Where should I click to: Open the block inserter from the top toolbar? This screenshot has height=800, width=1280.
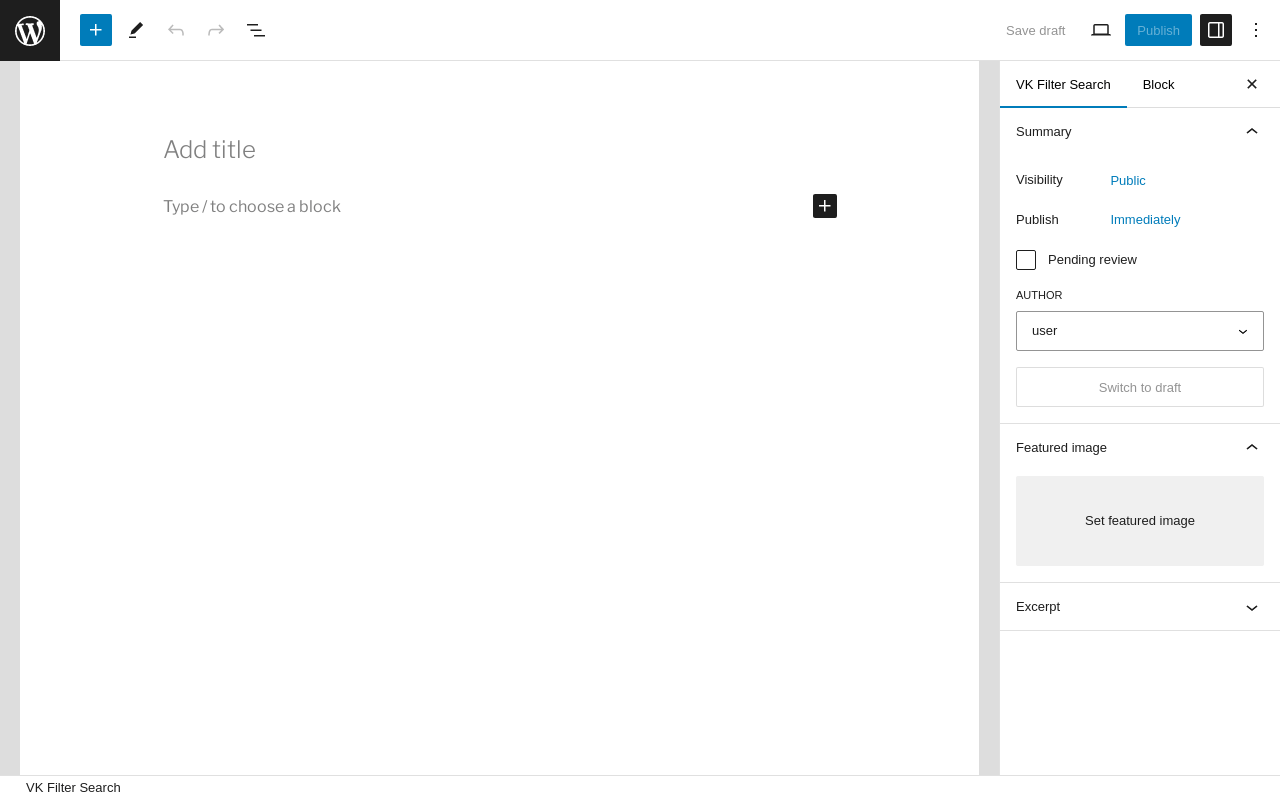click(96, 30)
